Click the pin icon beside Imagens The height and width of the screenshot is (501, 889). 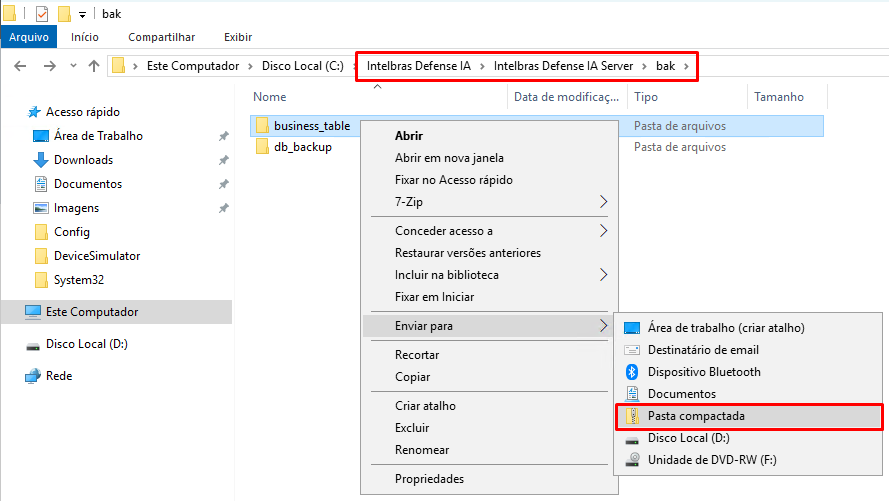pos(224,208)
